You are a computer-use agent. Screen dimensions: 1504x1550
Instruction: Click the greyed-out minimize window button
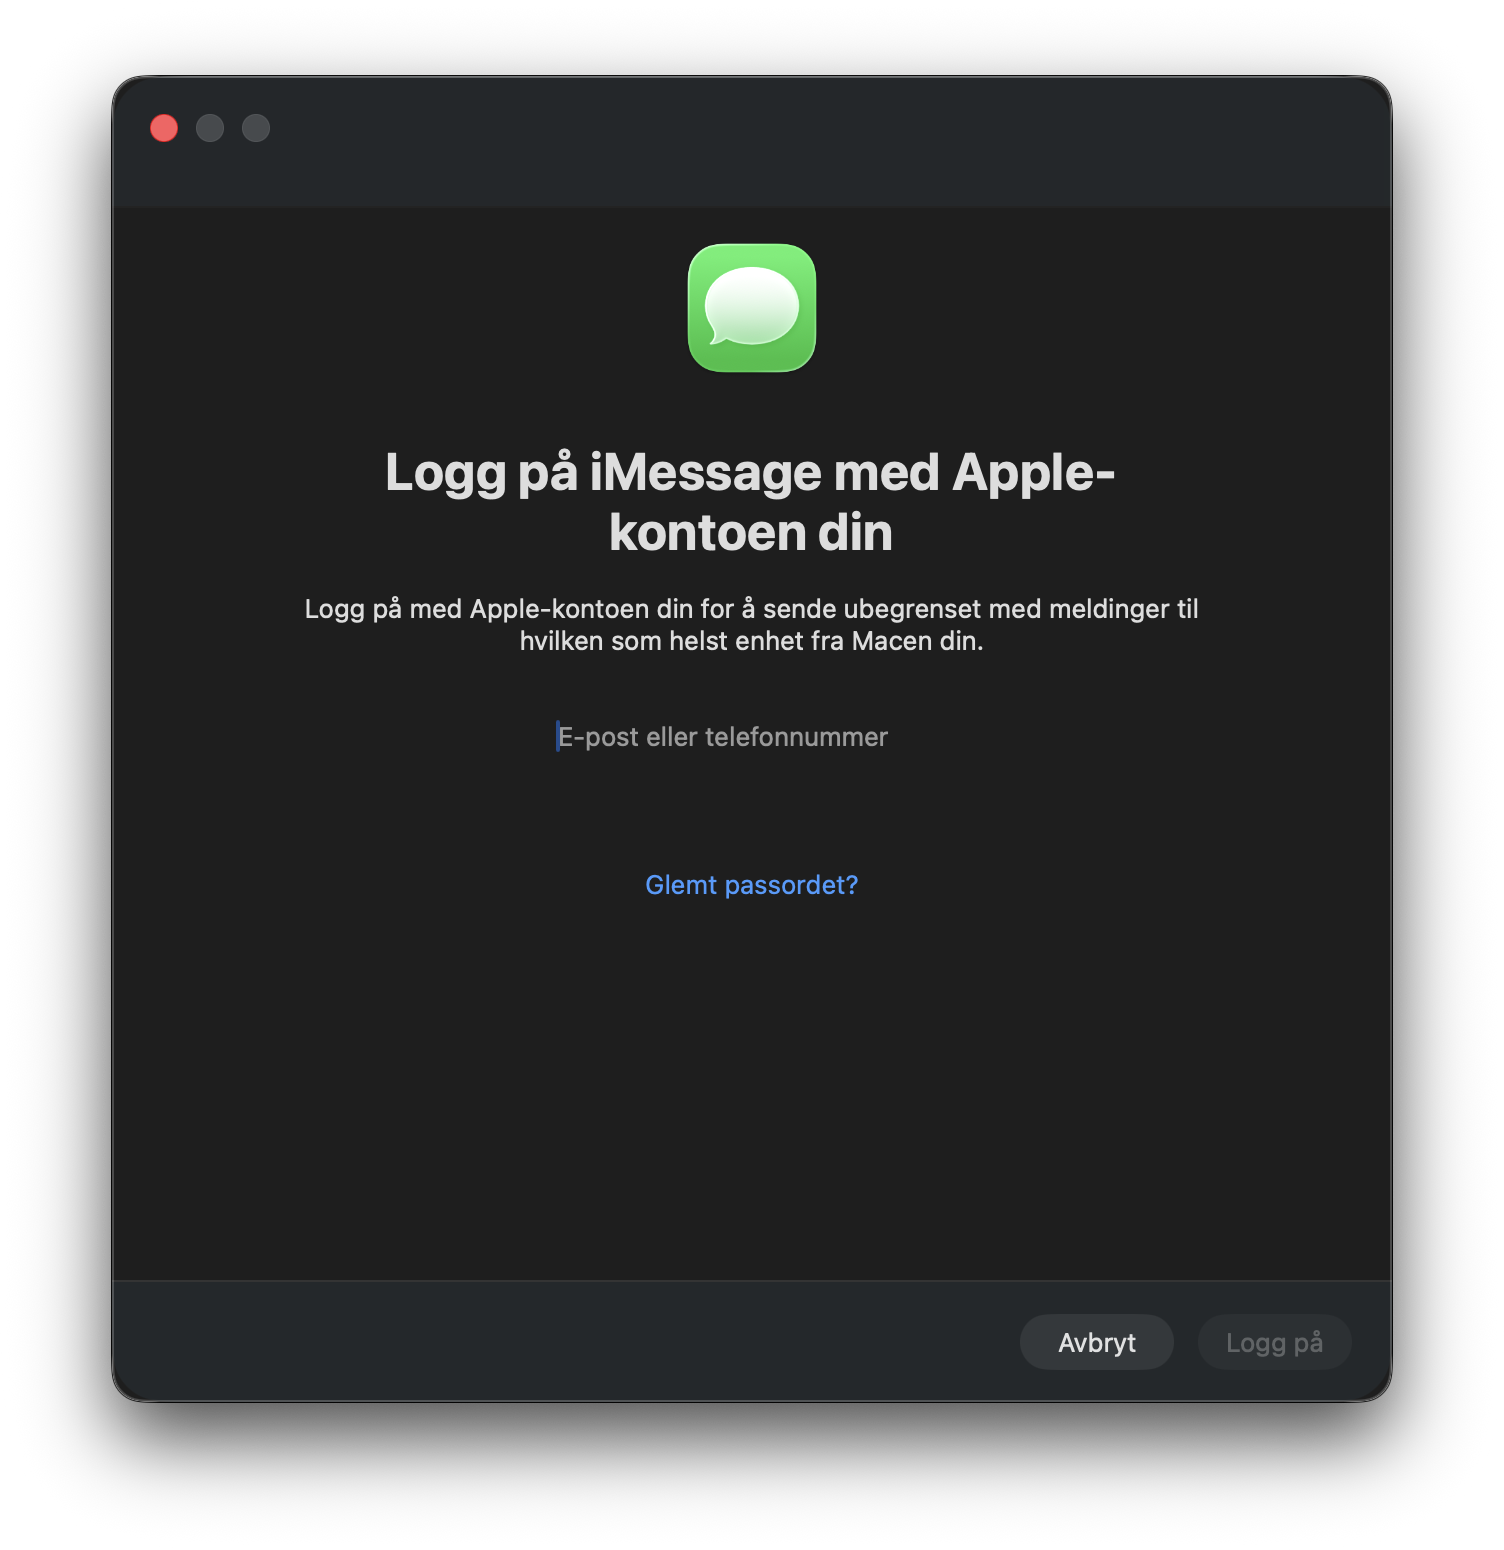[210, 128]
